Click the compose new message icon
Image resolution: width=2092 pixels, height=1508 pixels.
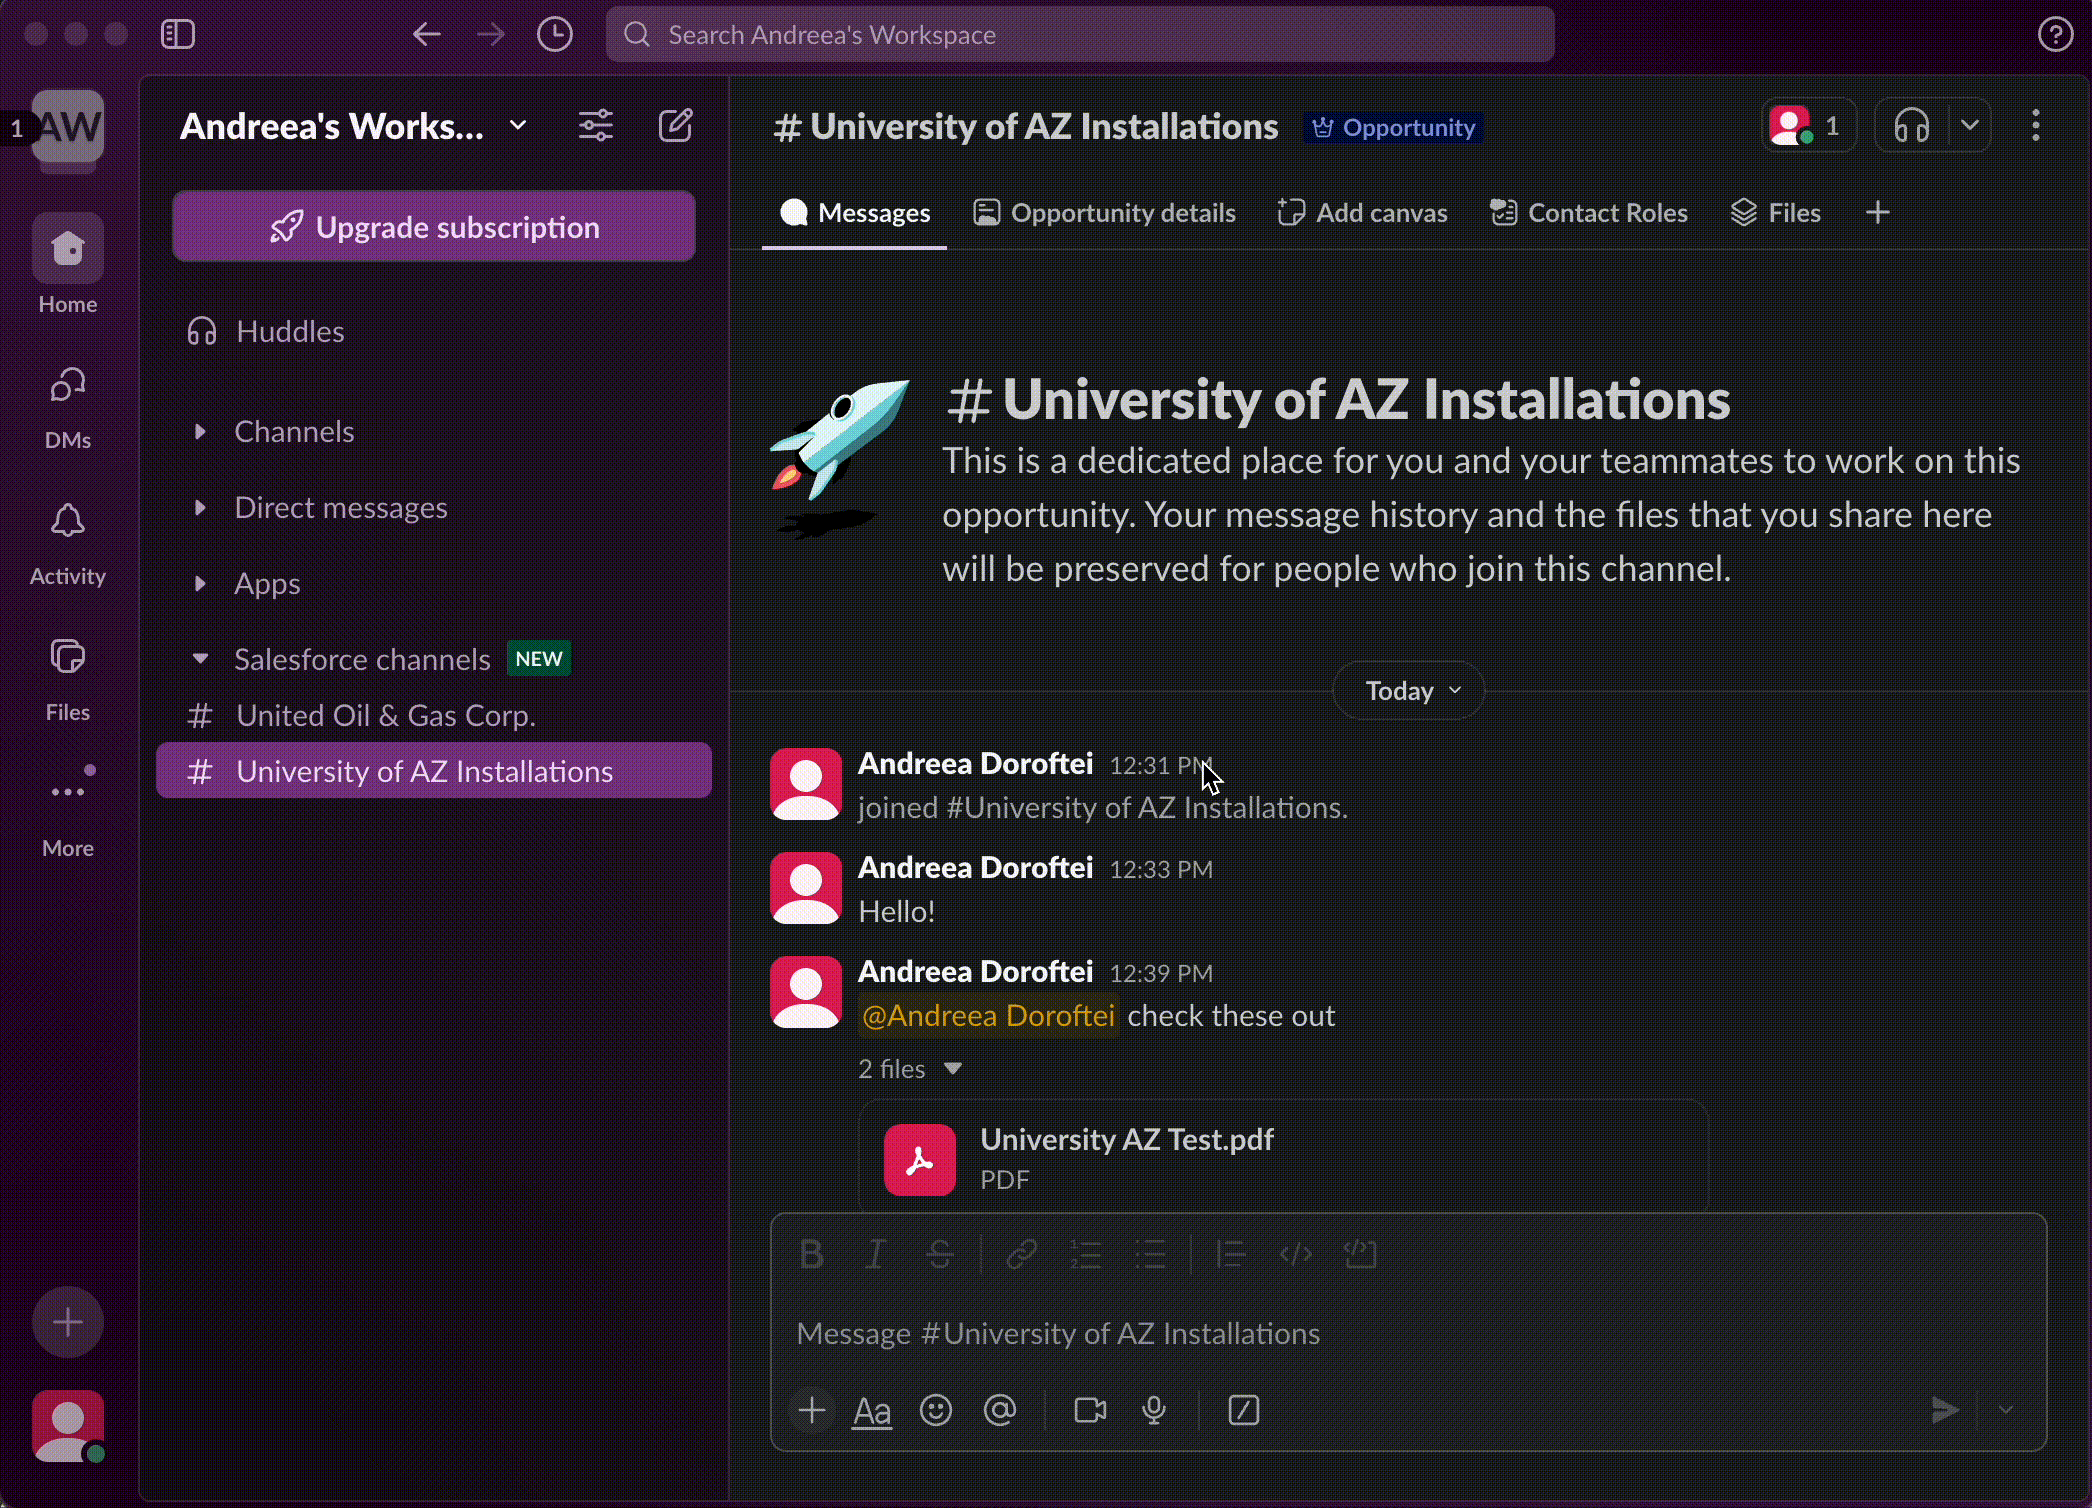675,126
